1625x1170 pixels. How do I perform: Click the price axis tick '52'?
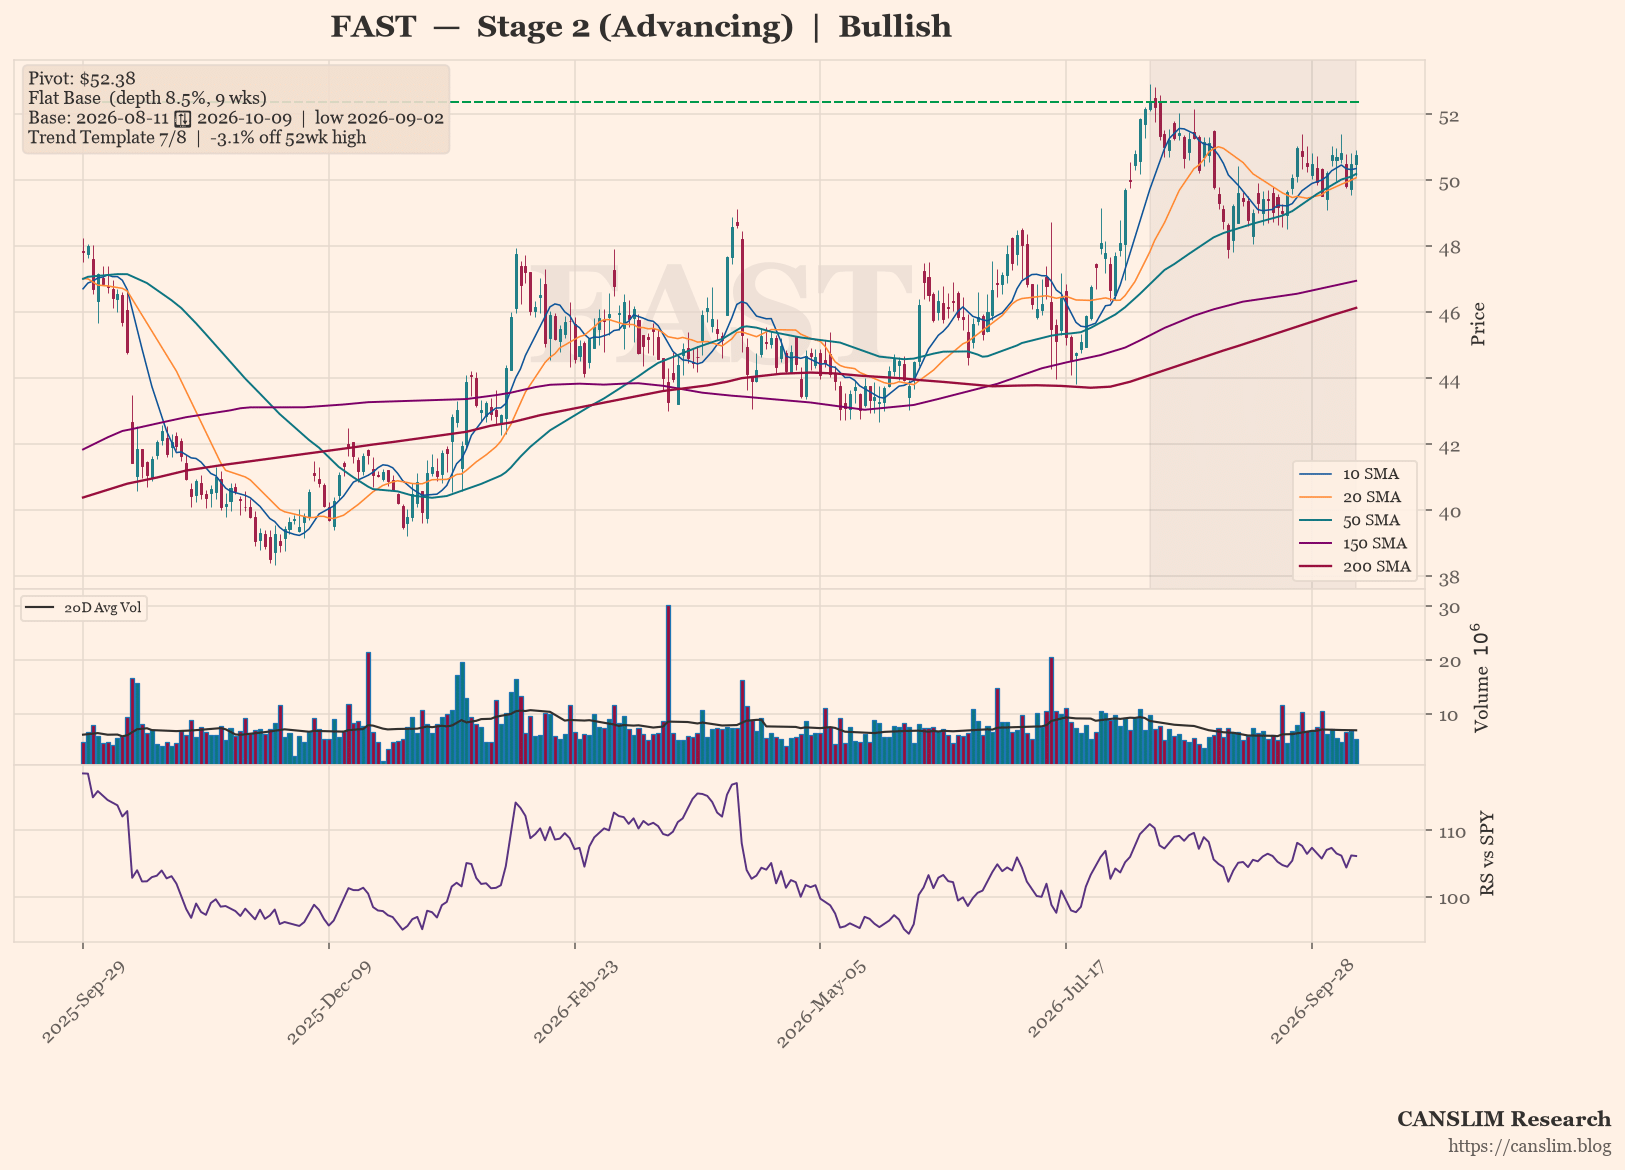coord(1448,116)
